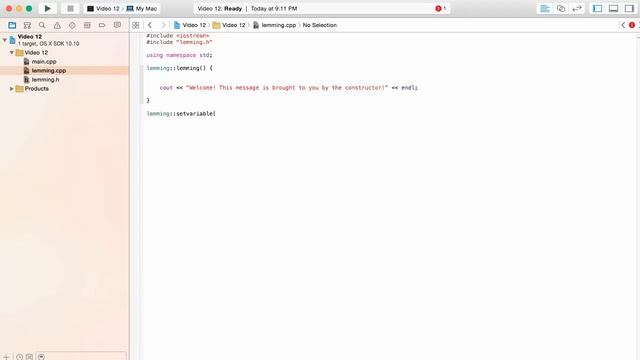Choose the My Mac destination

click(x=142, y=9)
